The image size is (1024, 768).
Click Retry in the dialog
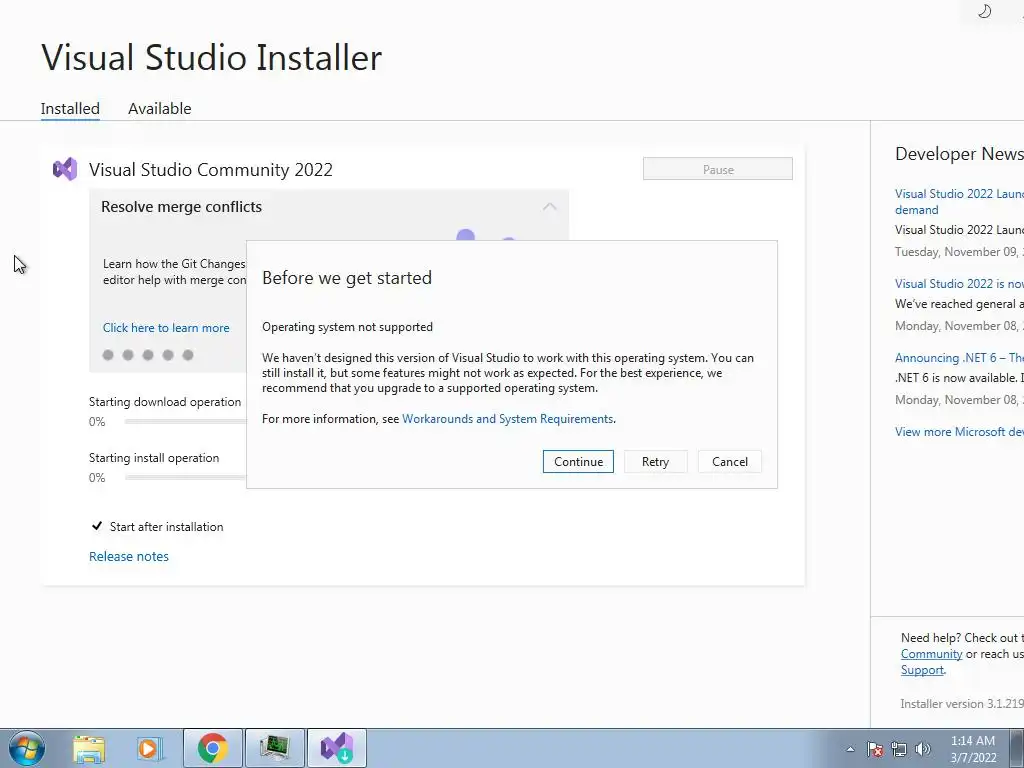tap(655, 462)
